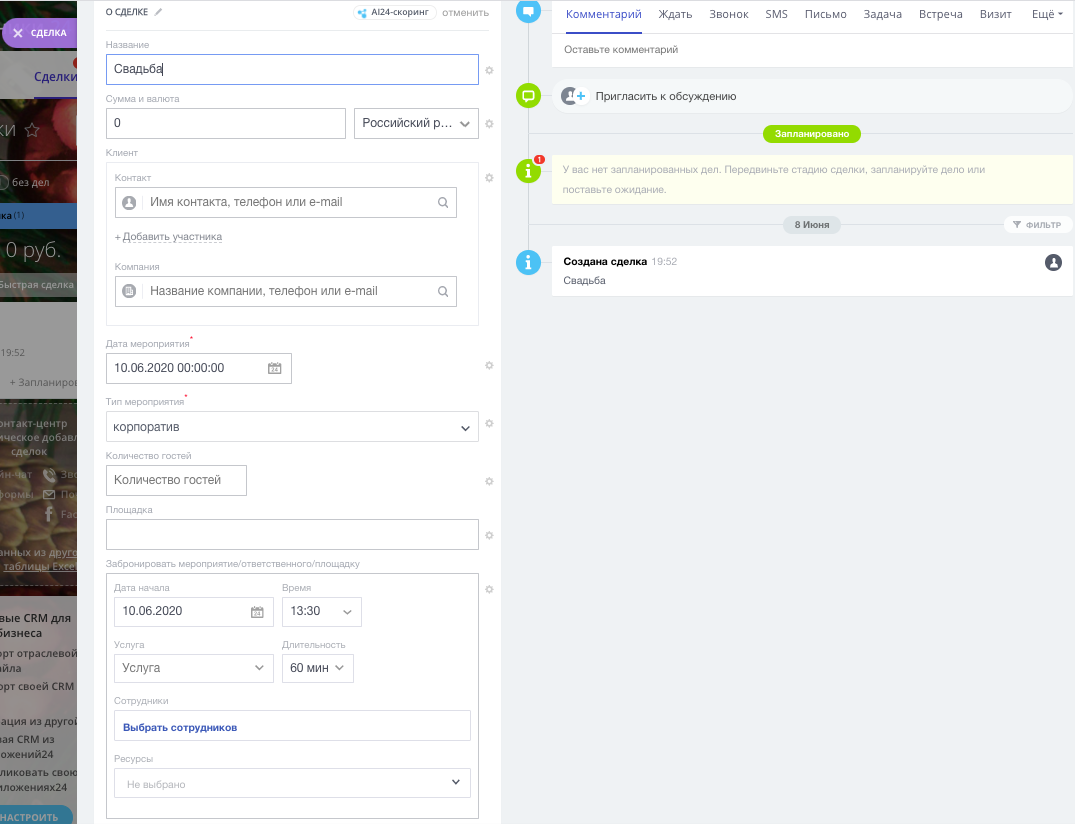
Task: Switch to Задача tab
Action: point(882,14)
